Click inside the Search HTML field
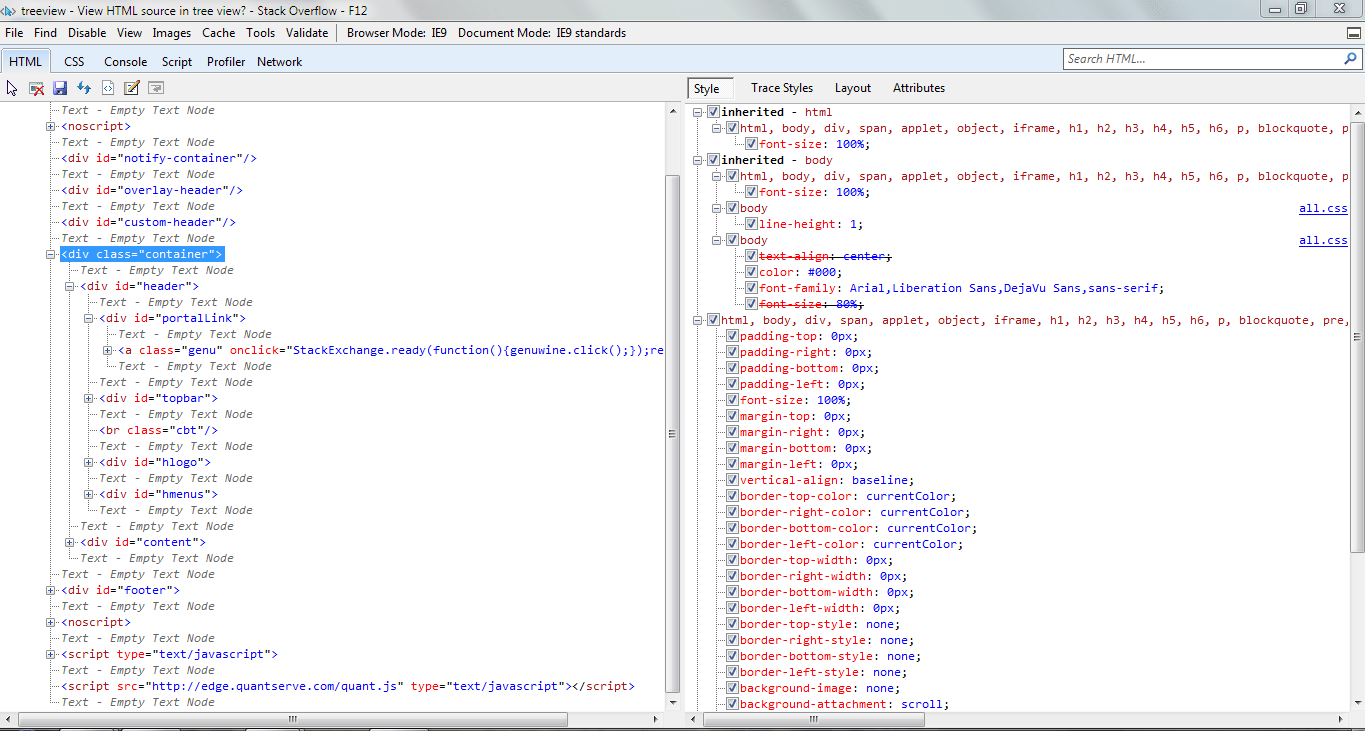The width and height of the screenshot is (1365, 731). click(1200, 59)
